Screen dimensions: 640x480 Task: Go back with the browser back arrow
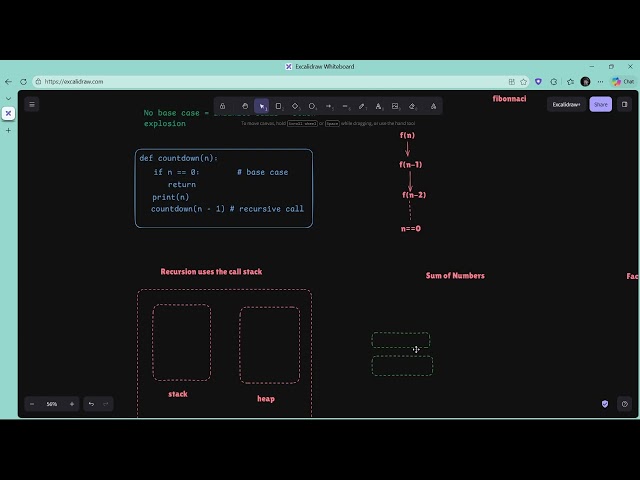[x=8, y=82]
